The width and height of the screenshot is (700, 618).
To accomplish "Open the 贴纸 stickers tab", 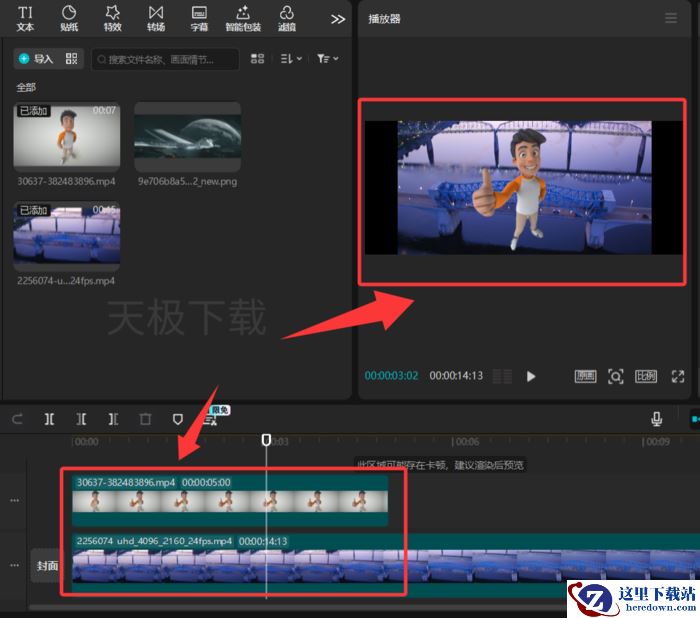I will (69, 19).
